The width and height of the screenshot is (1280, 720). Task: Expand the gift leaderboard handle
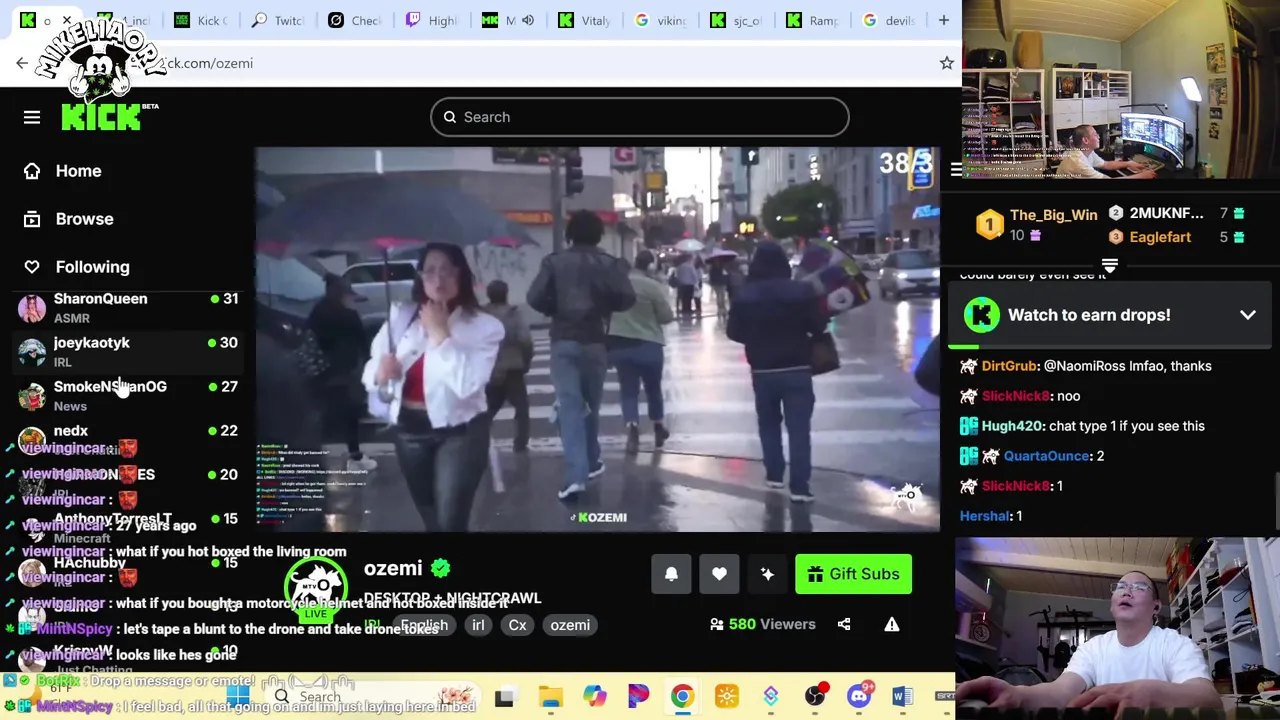click(x=1109, y=266)
